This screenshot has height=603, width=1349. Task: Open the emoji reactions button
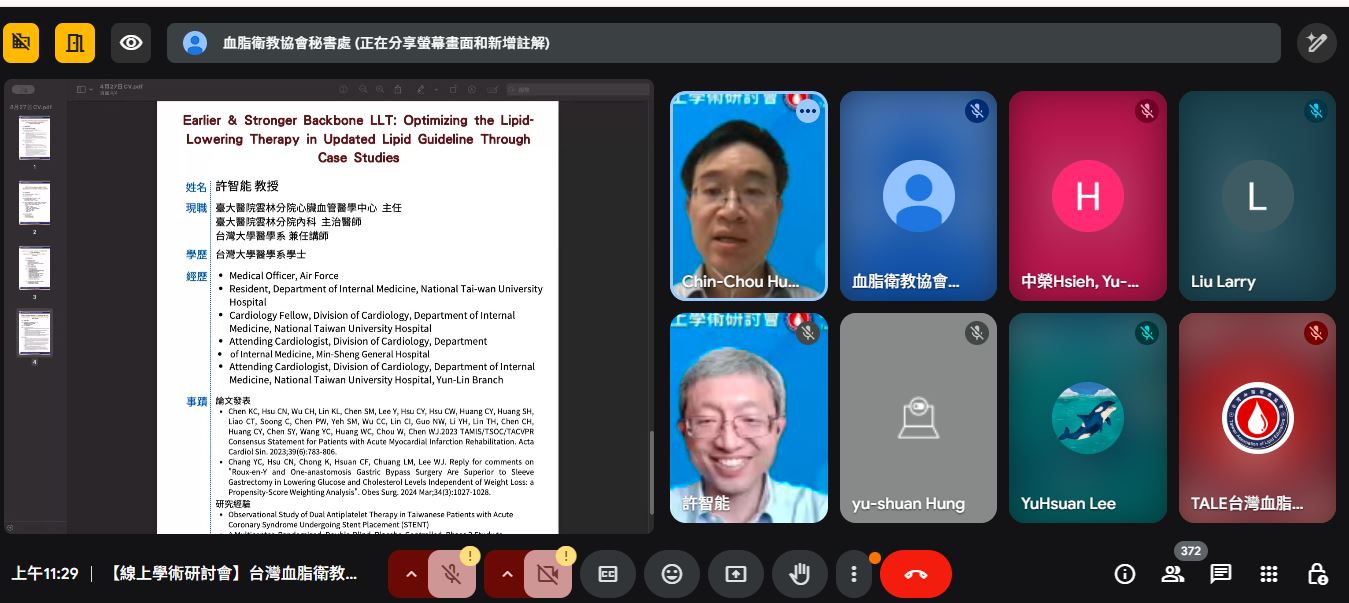click(672, 574)
